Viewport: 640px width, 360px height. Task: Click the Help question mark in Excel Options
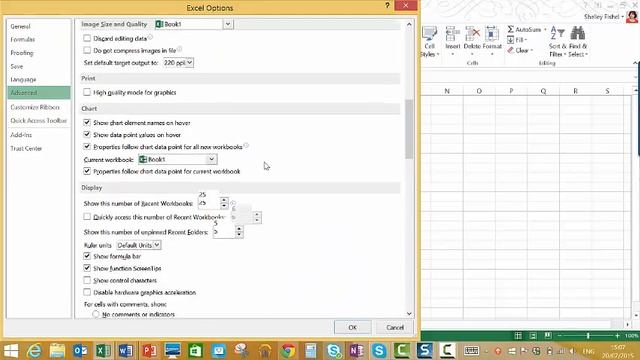click(387, 5)
